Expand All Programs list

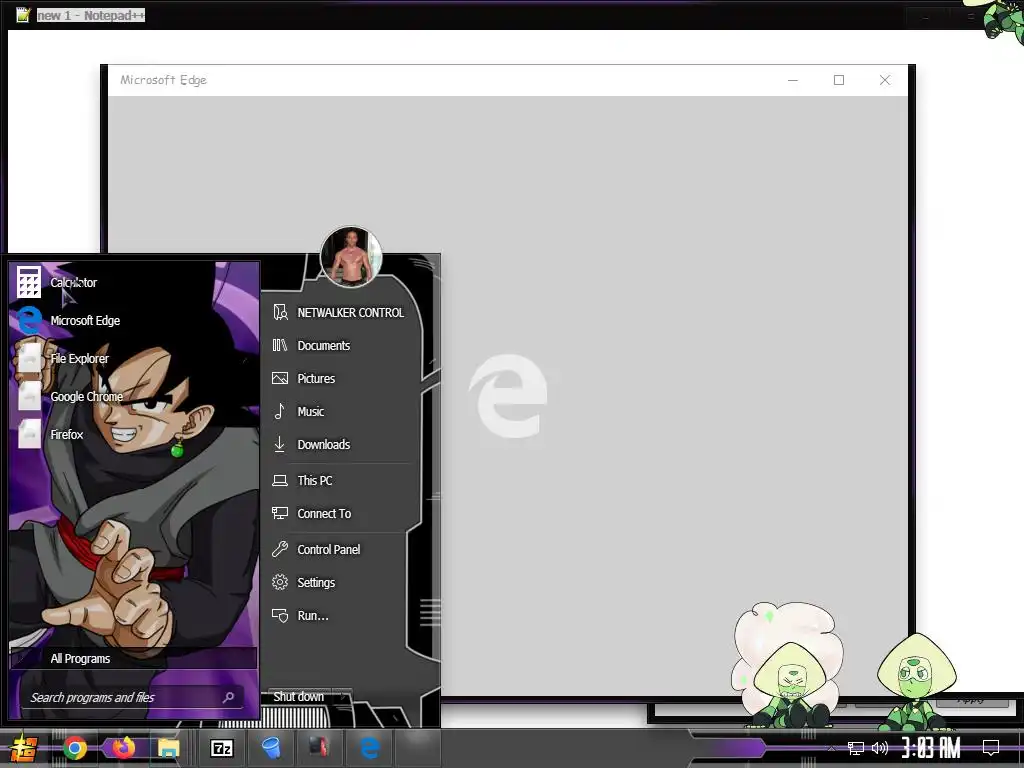133,659
